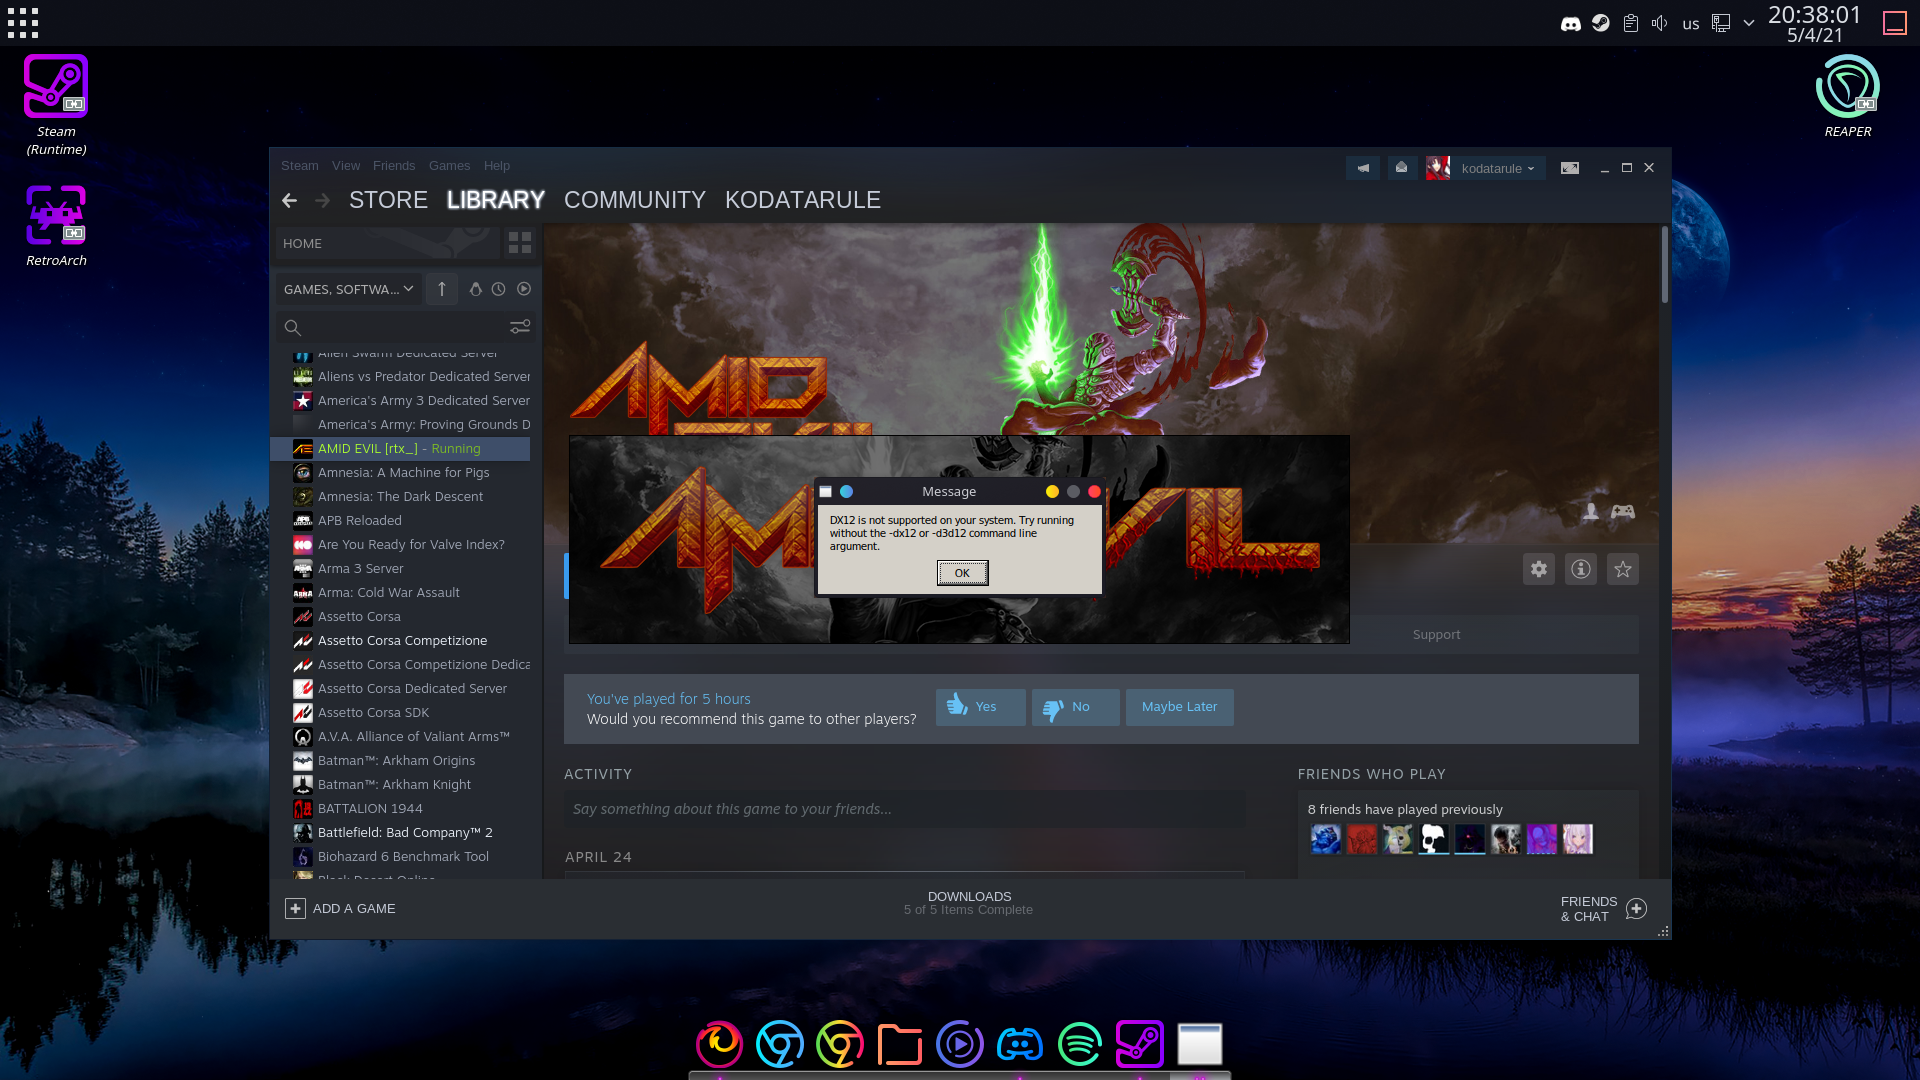Open Steam inbox notifications icon
Viewport: 1920px width, 1080px height.
pyautogui.click(x=1402, y=168)
